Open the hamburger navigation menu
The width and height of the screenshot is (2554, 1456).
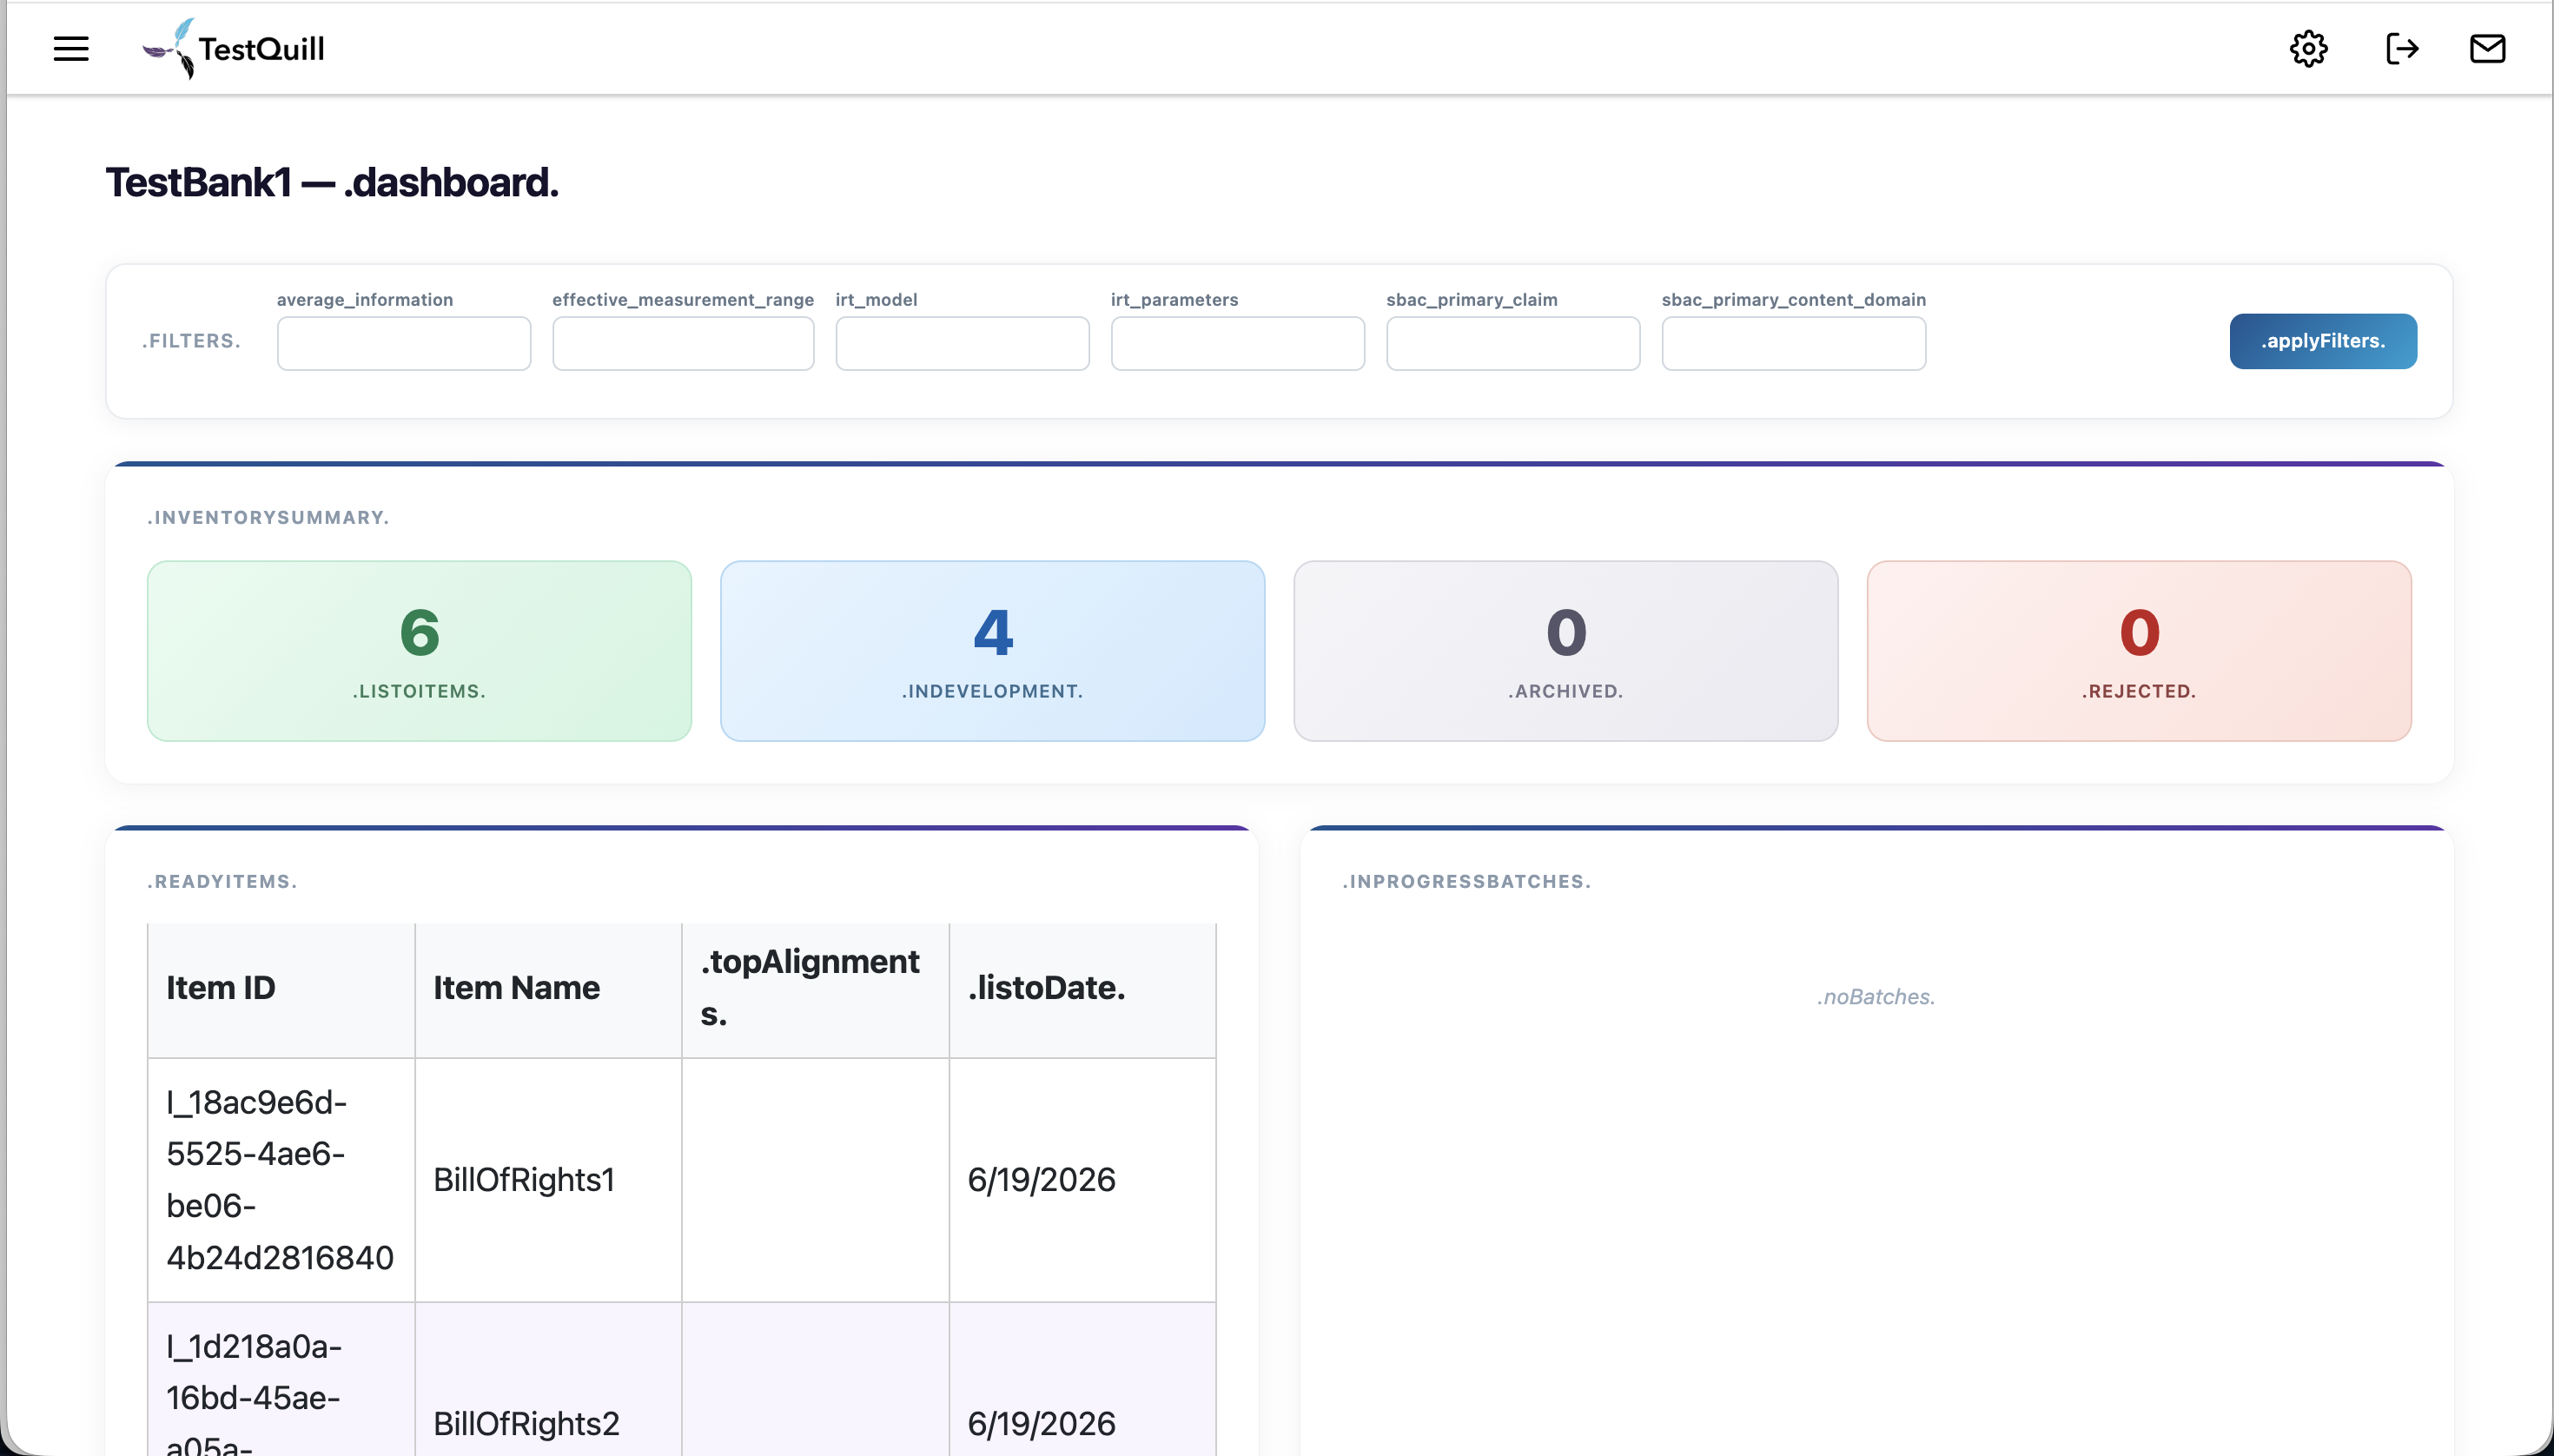tap(71, 48)
